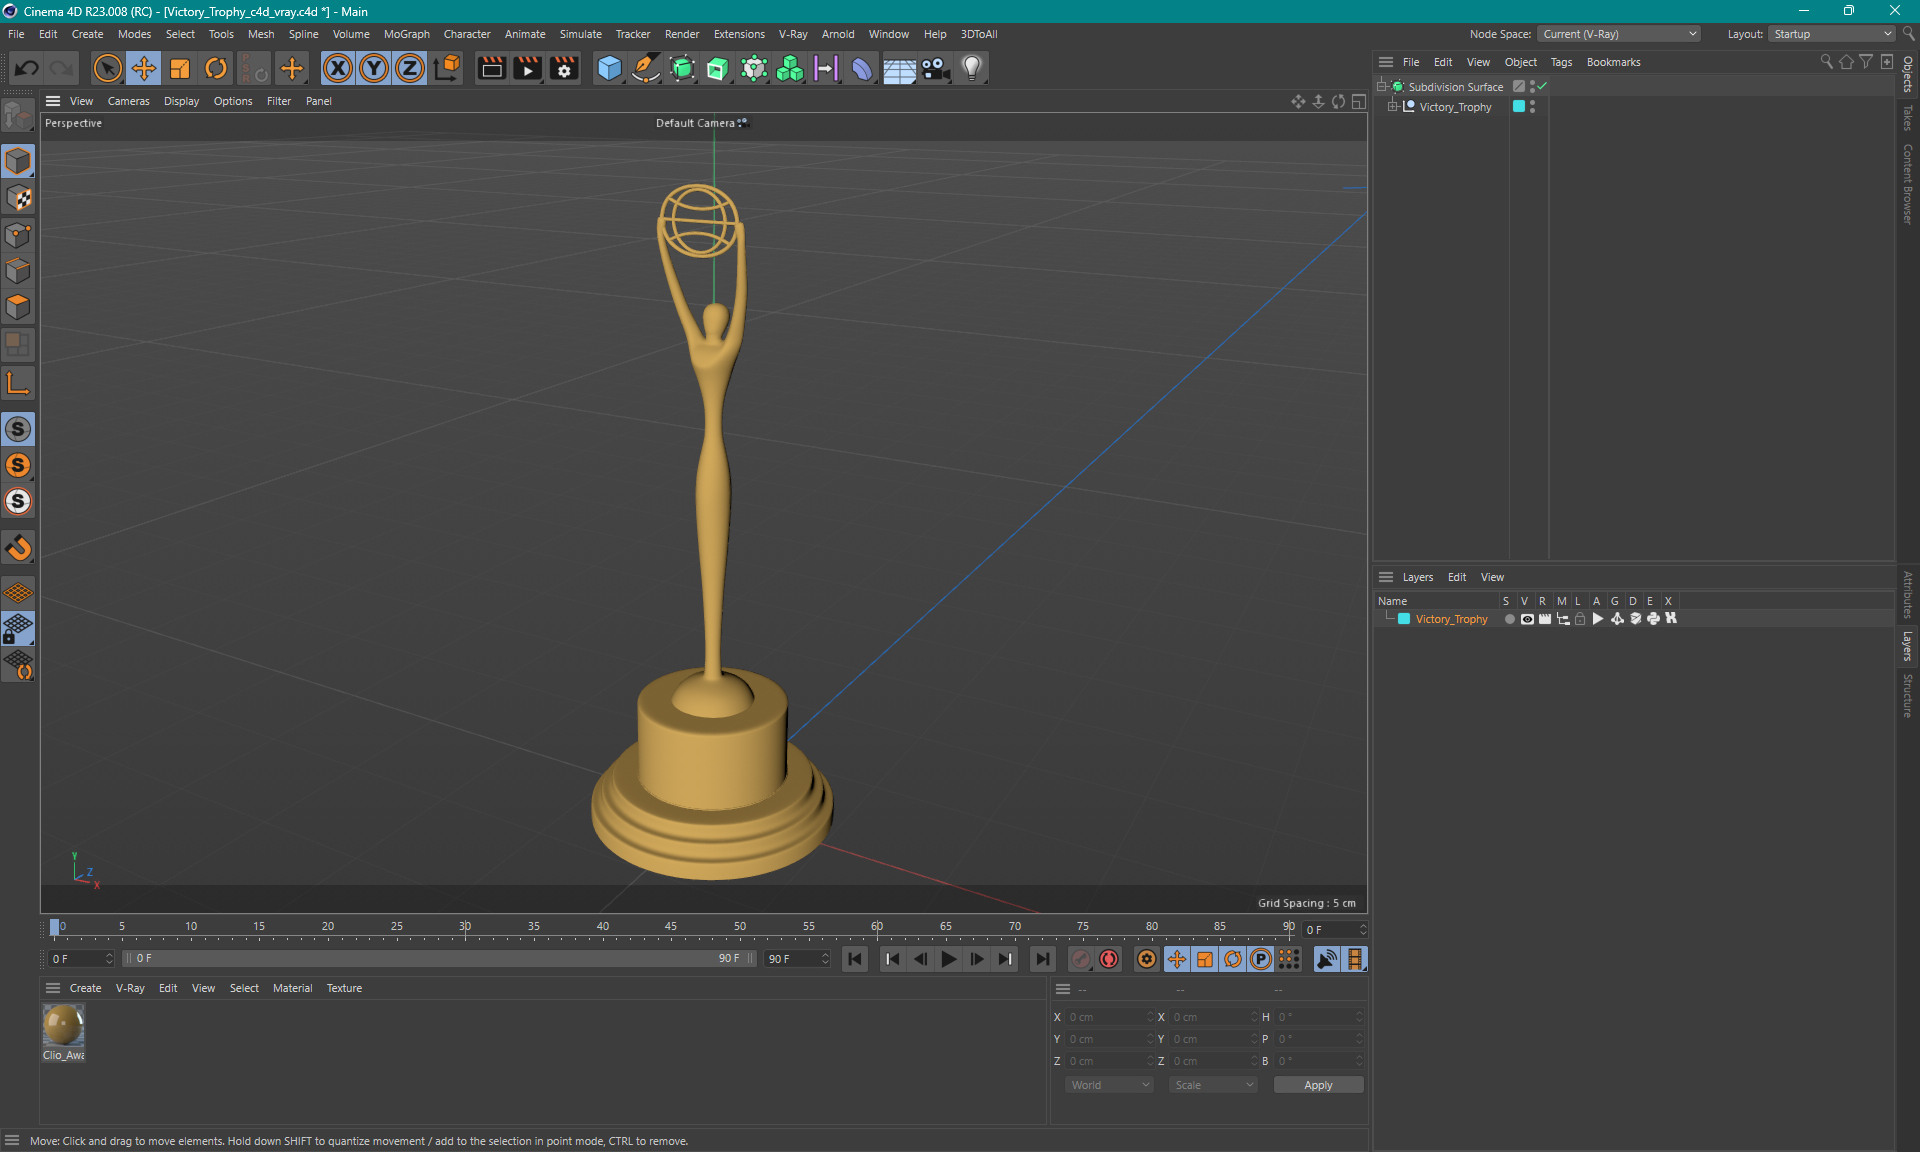Open the Layout Startup dropdown
The width and height of the screenshot is (1920, 1152).
point(1832,34)
